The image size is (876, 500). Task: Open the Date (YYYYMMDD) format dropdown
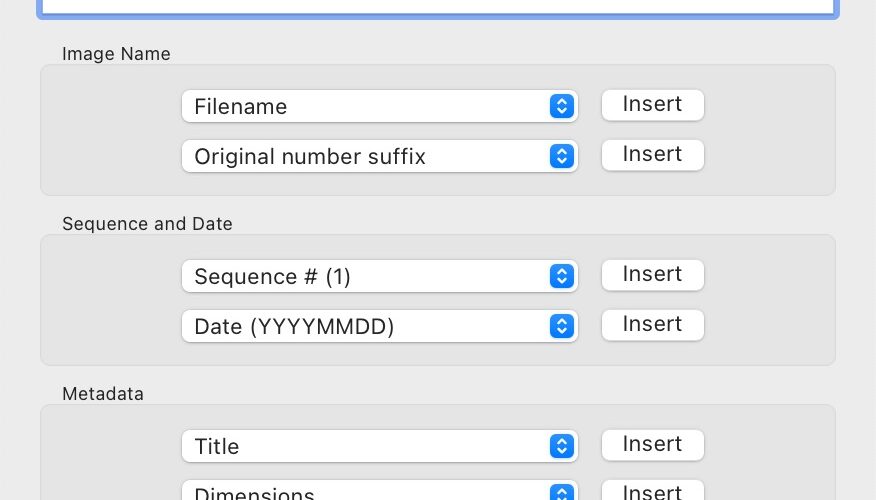coord(379,326)
